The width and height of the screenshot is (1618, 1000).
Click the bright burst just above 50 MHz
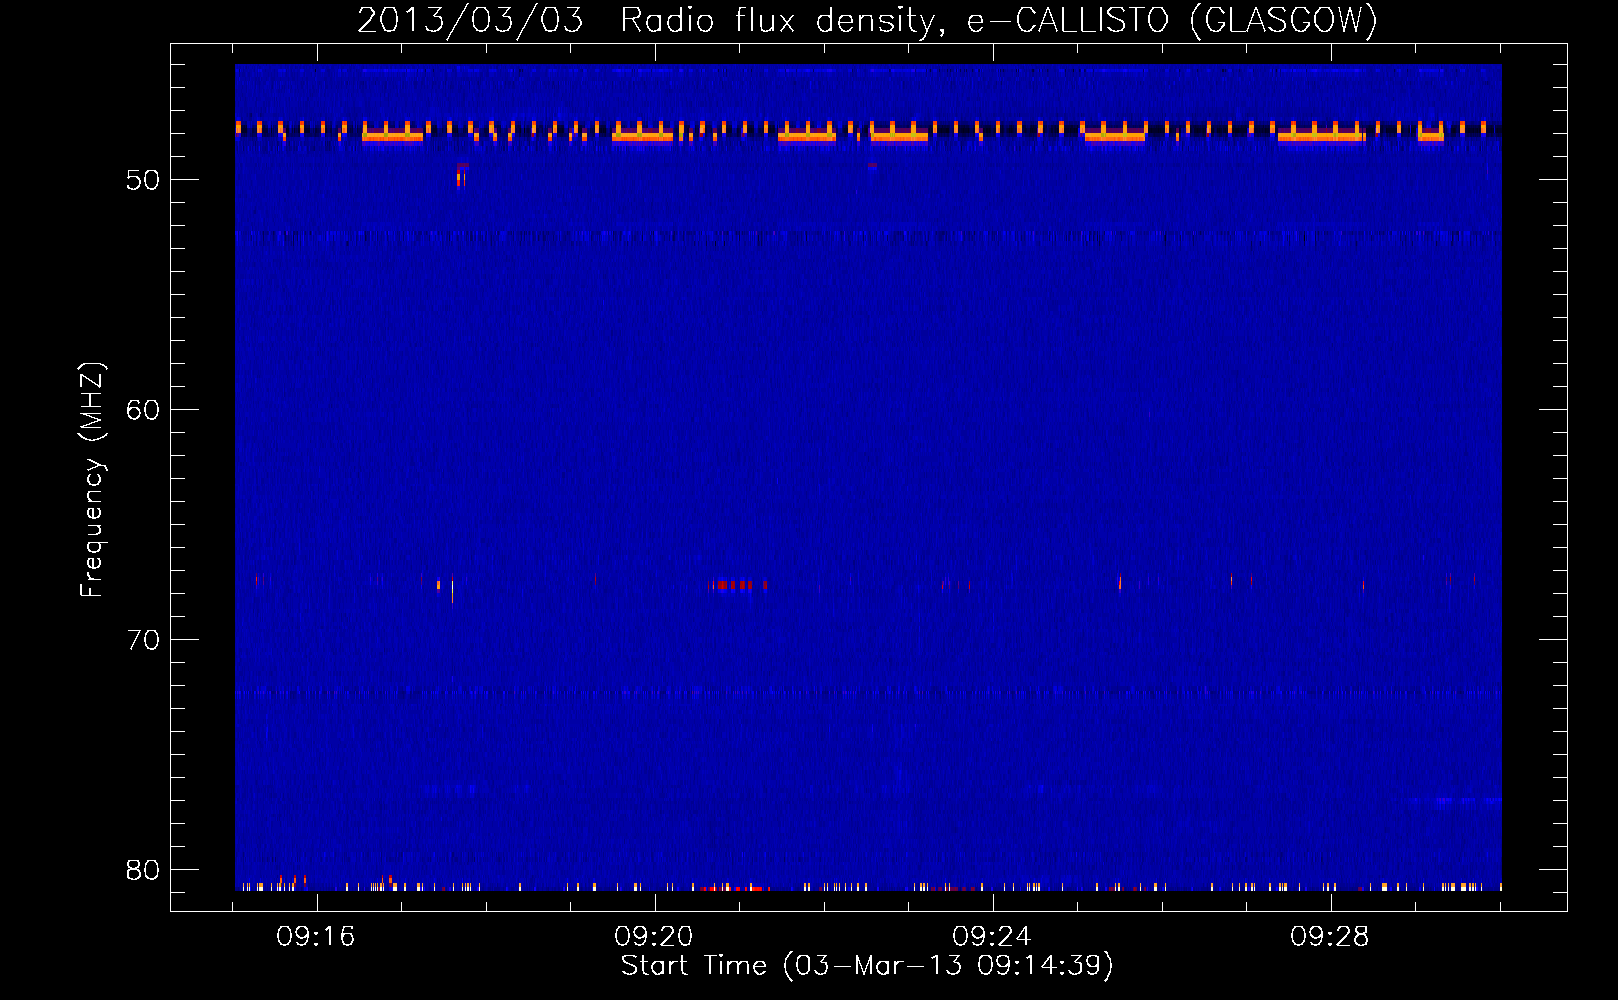pyautogui.click(x=461, y=175)
